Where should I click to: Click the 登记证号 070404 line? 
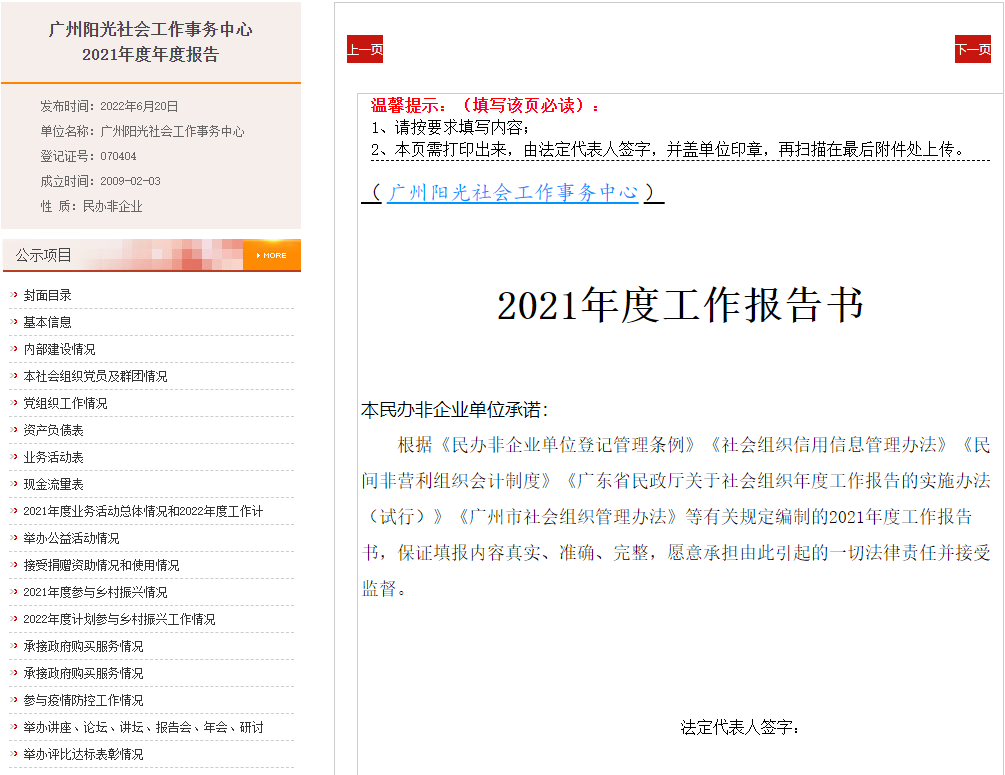pos(88,156)
